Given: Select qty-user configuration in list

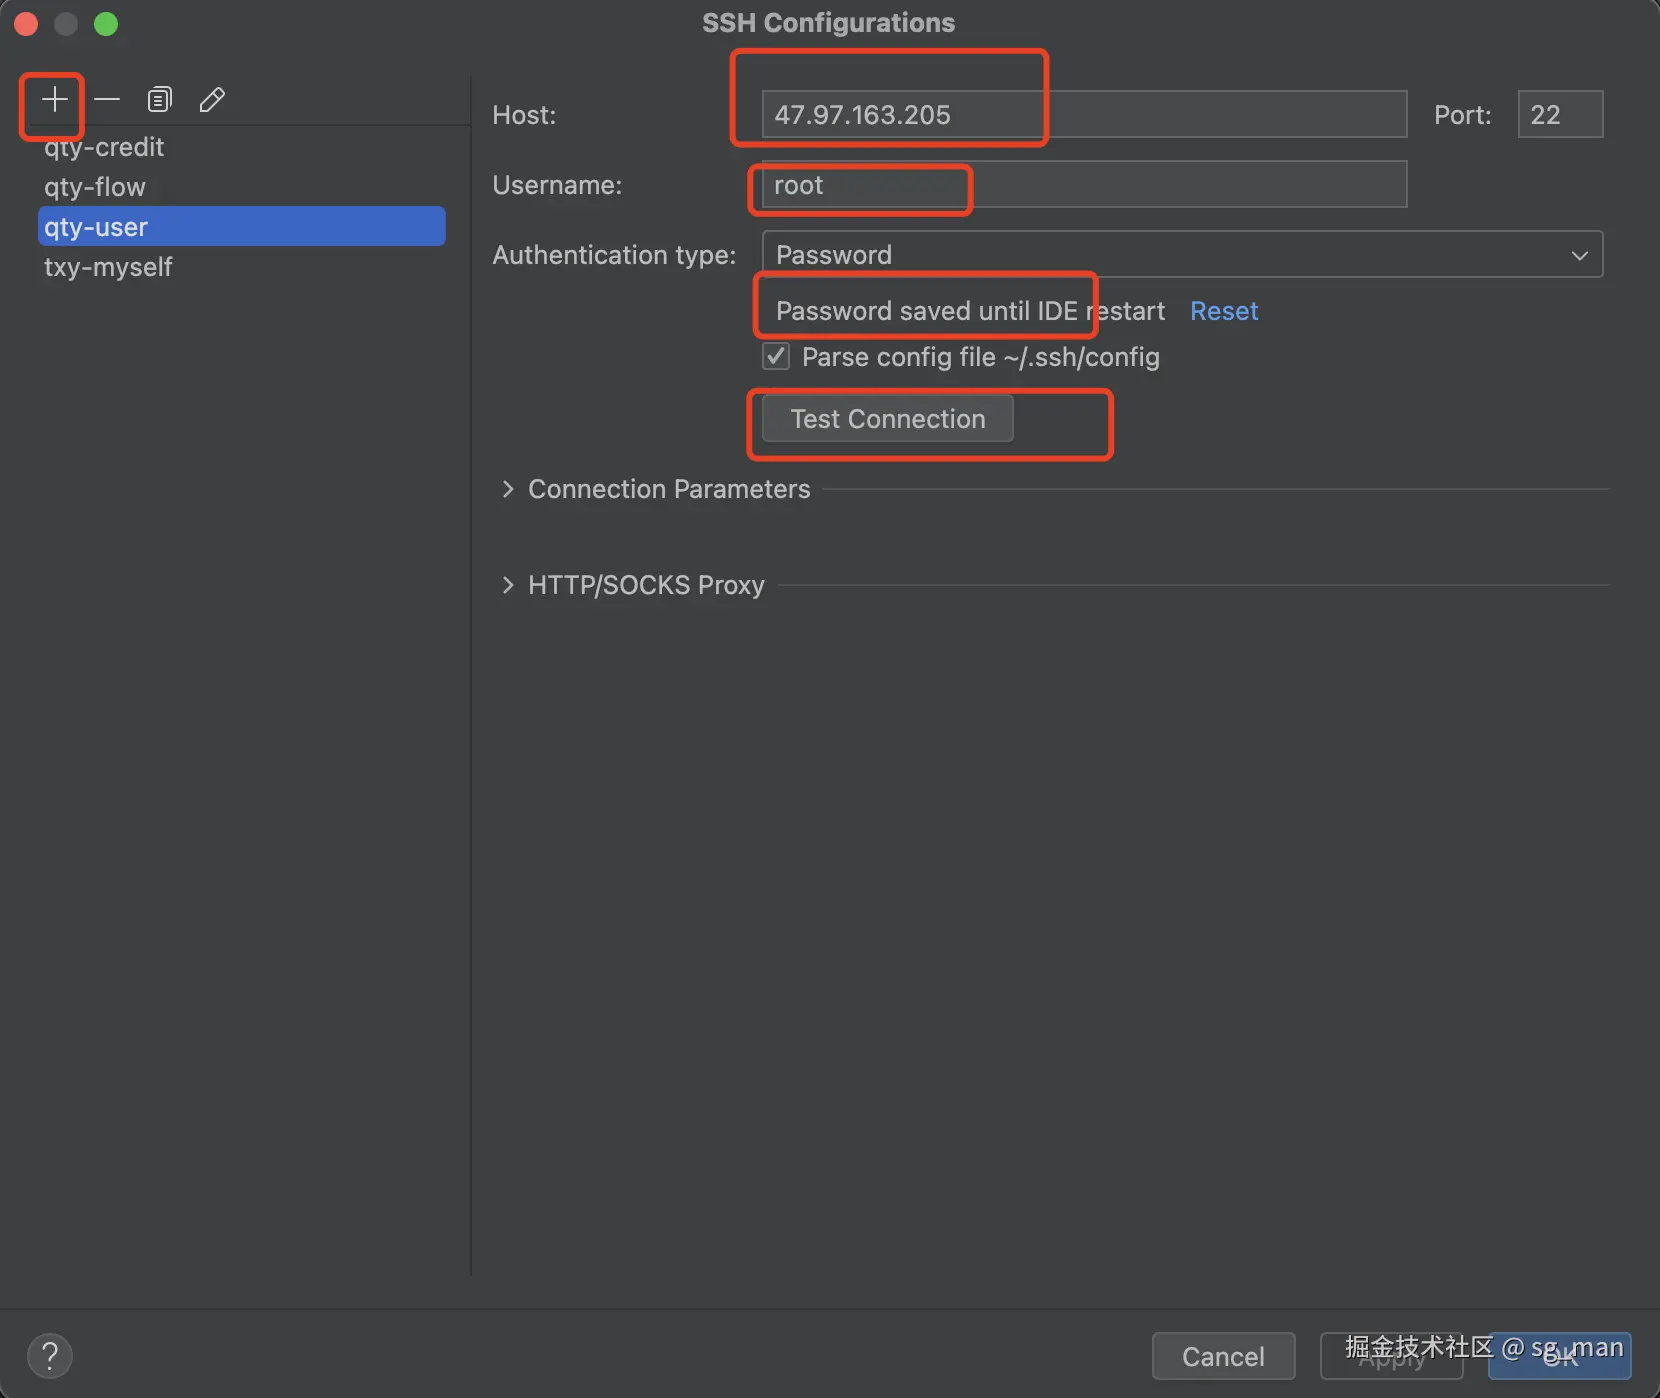Looking at the screenshot, I should pos(96,227).
